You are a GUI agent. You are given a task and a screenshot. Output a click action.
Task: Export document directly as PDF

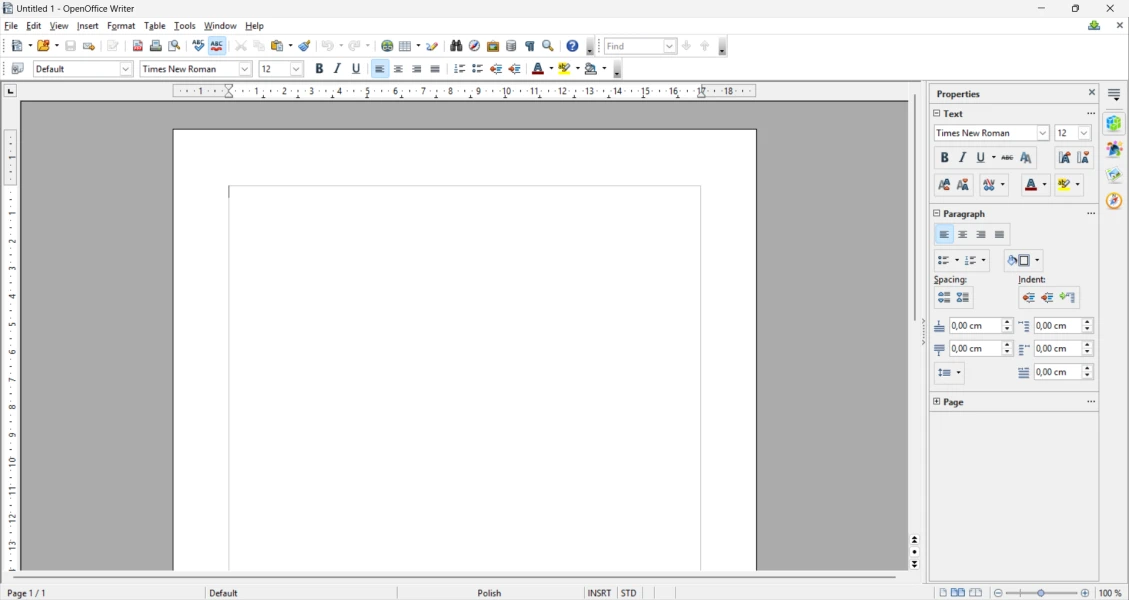point(138,46)
